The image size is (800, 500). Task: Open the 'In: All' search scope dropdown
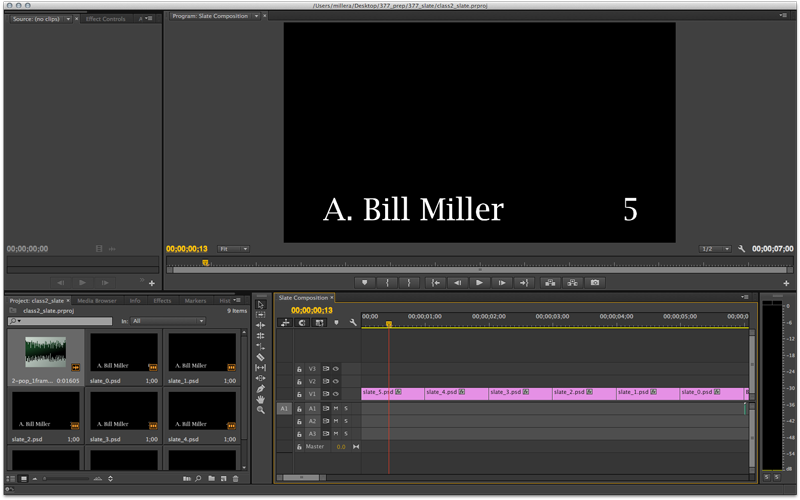[x=168, y=321]
